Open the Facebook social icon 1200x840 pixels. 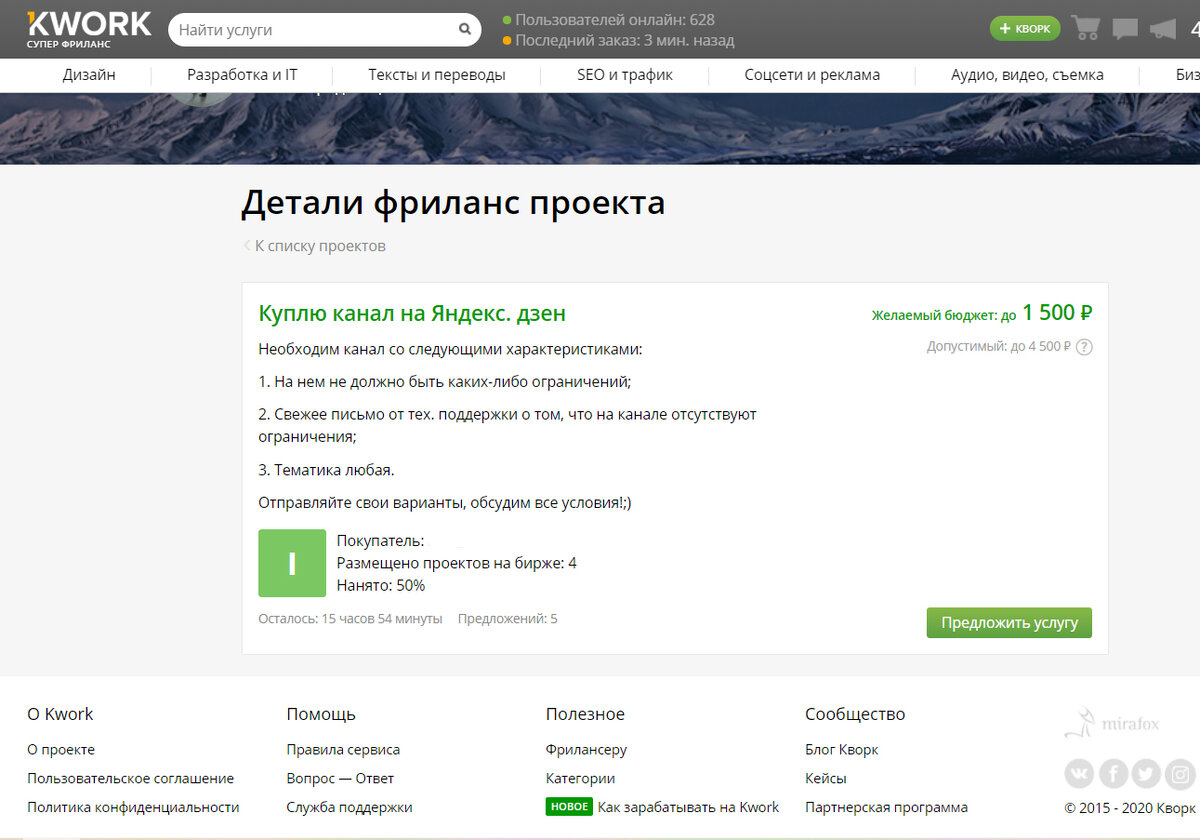pyautogui.click(x=1114, y=774)
